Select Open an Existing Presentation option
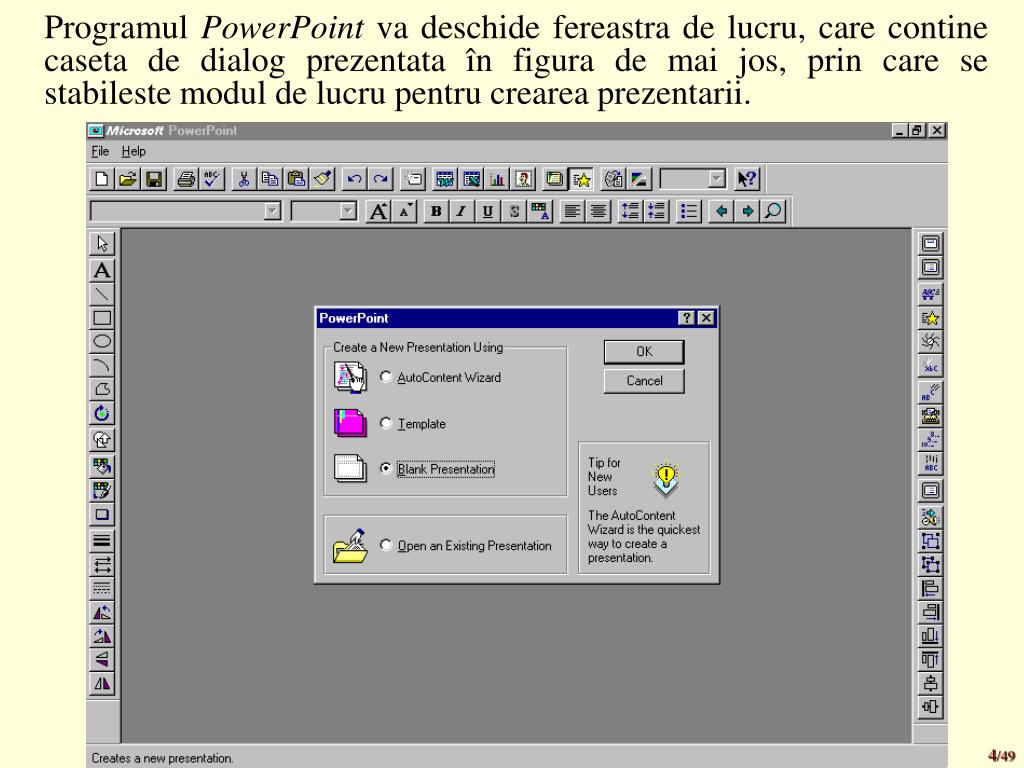The image size is (1024, 768). tap(386, 545)
